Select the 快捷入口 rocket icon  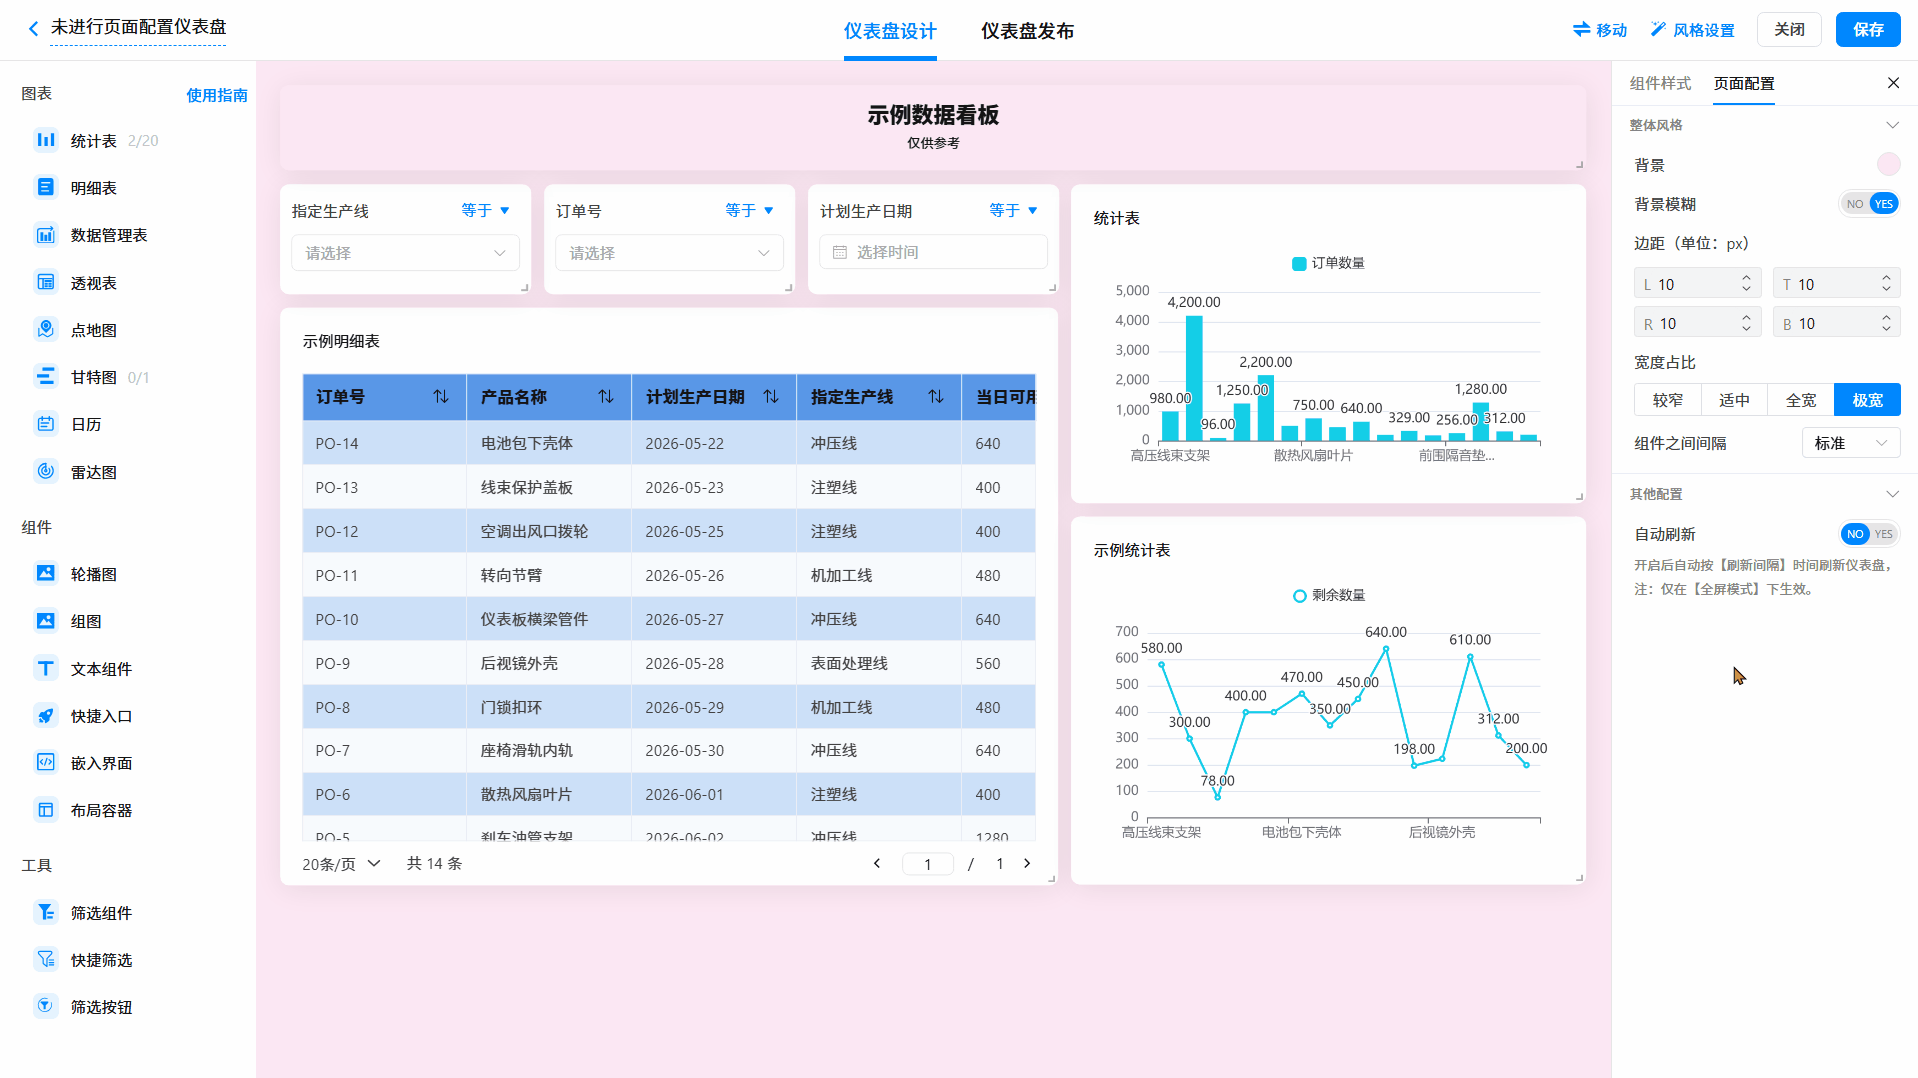click(46, 715)
